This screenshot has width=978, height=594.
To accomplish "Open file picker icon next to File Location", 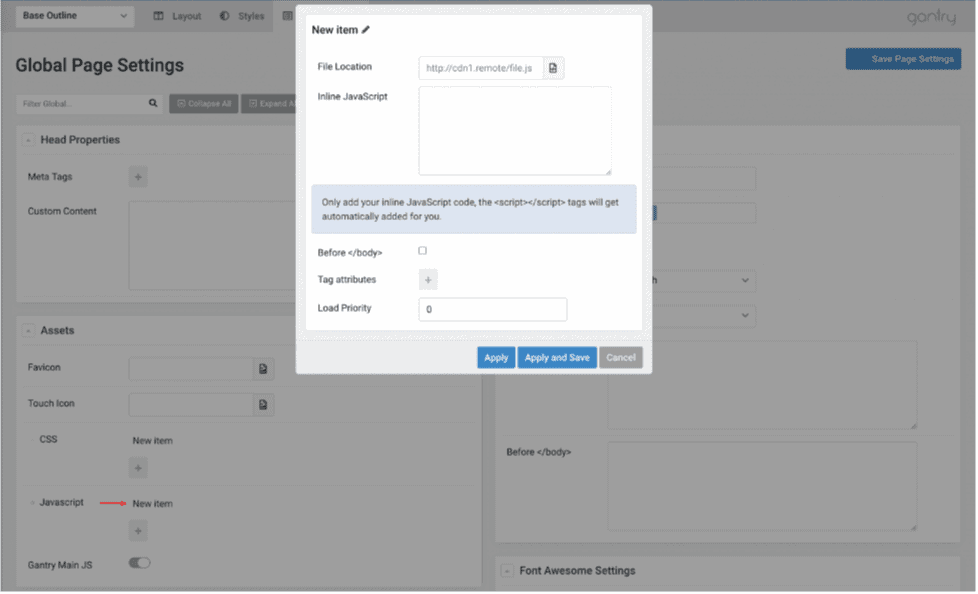I will [554, 68].
